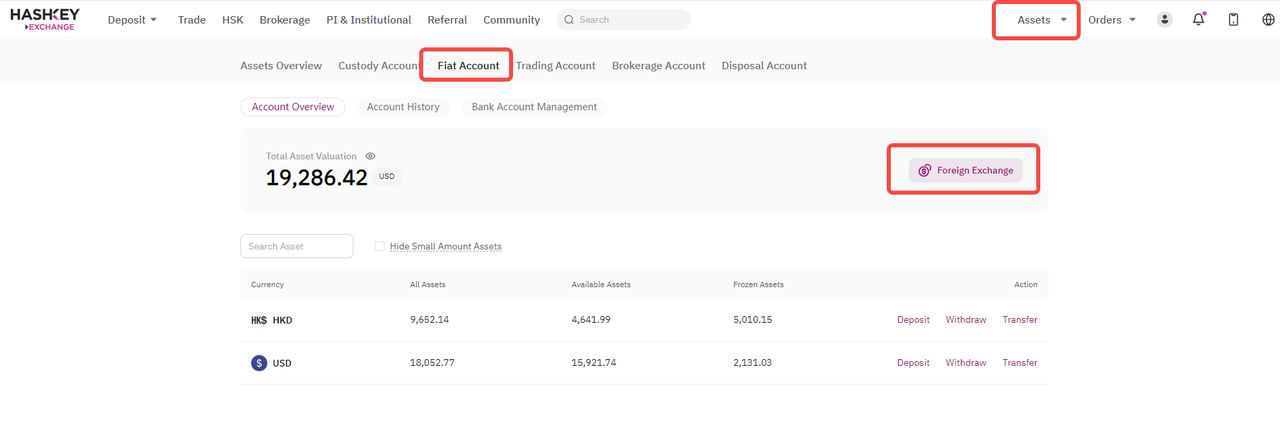This screenshot has height=423, width=1280.
Task: Click USD all assets value 18,052.77
Action: coord(432,363)
